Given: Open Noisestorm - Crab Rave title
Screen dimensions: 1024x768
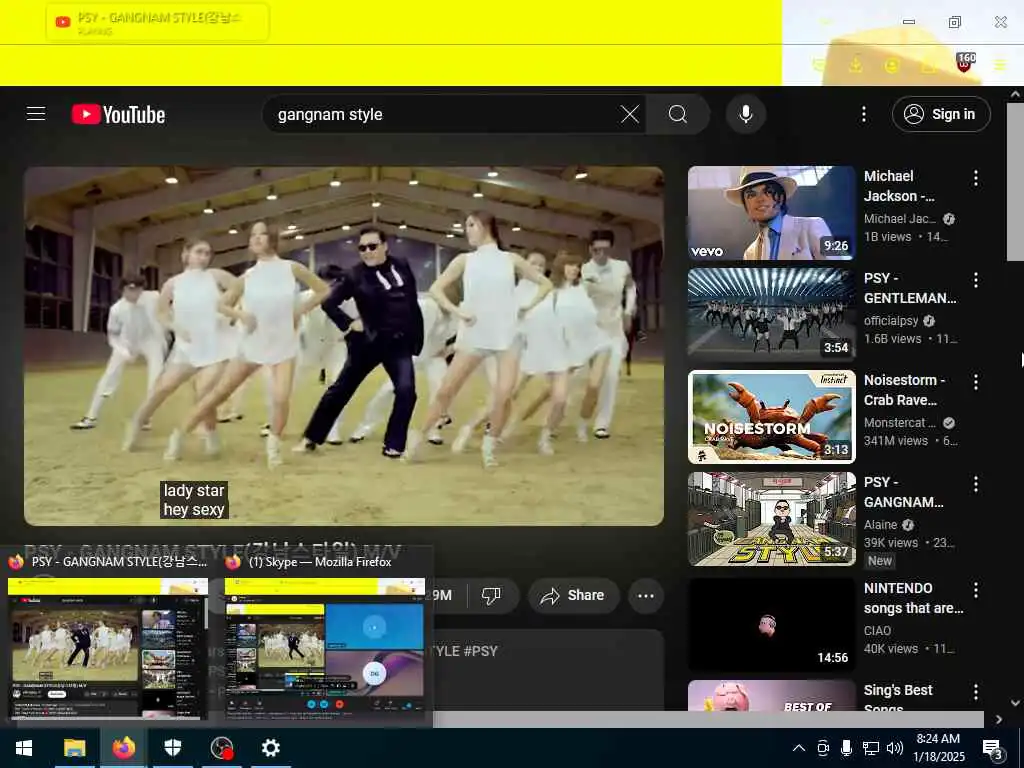Looking at the screenshot, I should tap(904, 390).
